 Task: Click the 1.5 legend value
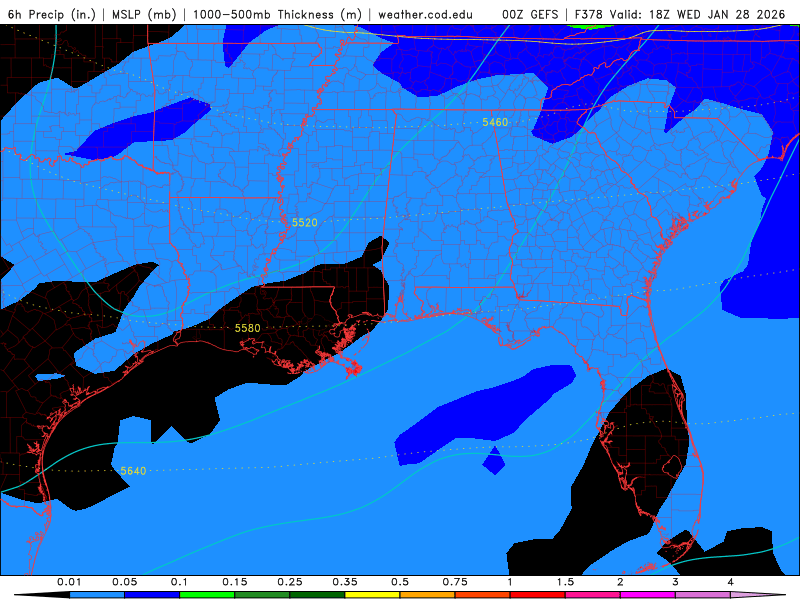pyautogui.click(x=565, y=582)
